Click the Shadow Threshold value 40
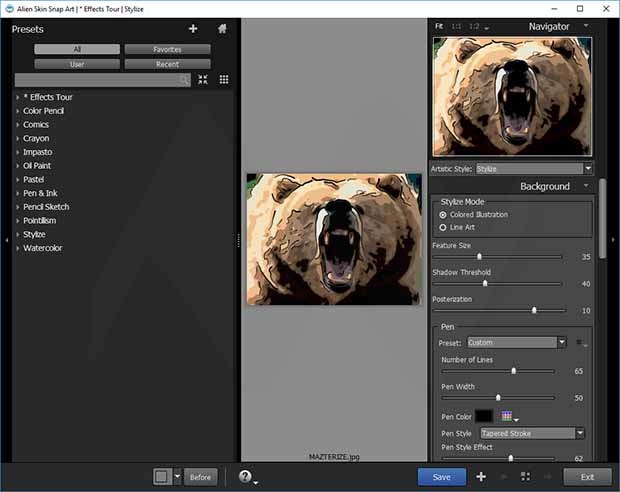This screenshot has height=492, width=620. 586,284
